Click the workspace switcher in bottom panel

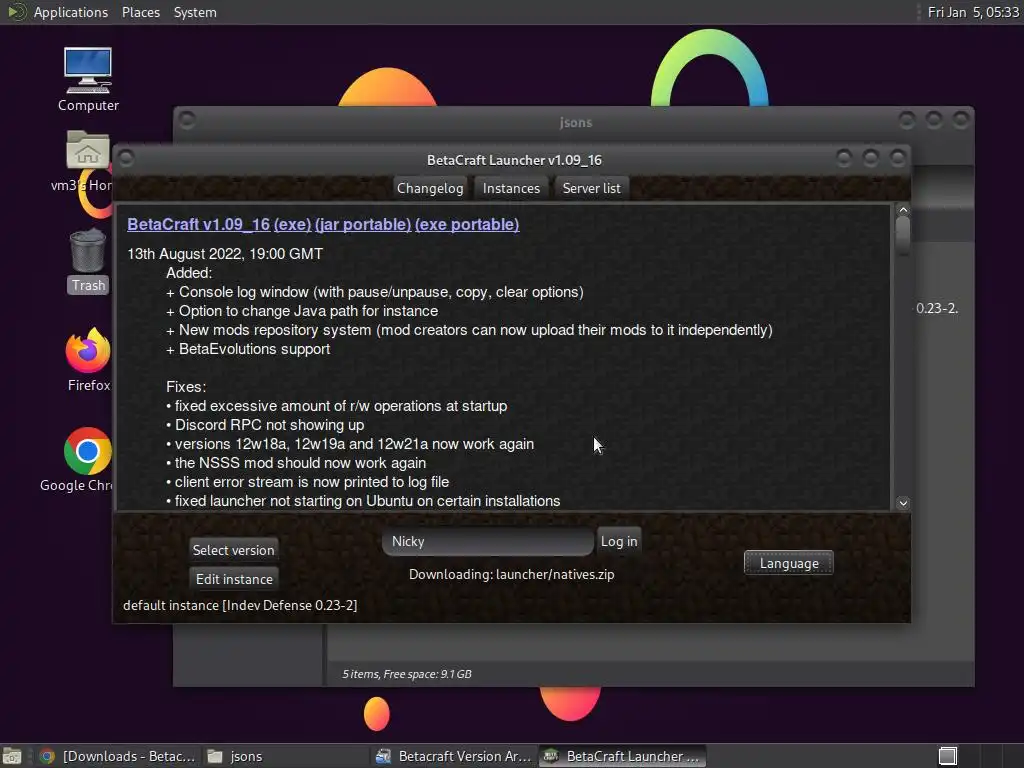tap(948, 756)
